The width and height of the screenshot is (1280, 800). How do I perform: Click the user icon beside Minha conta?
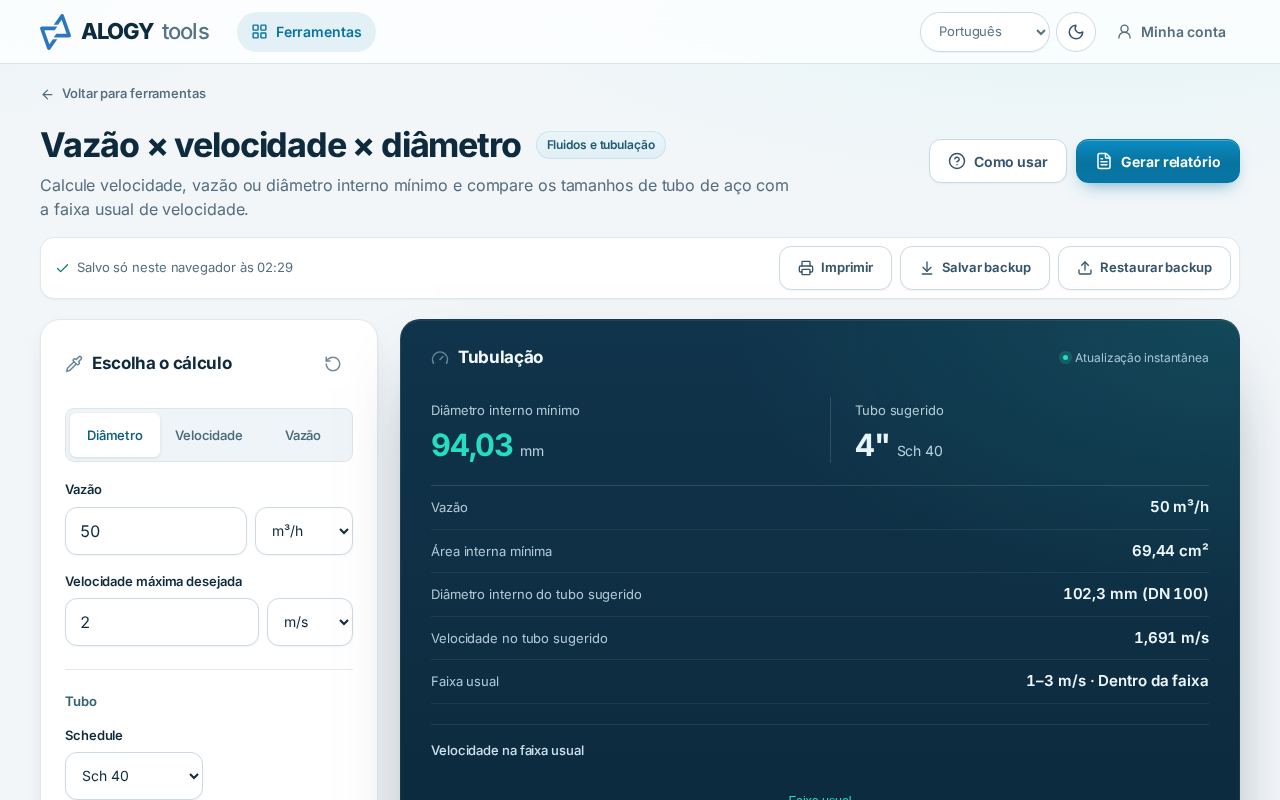click(x=1124, y=32)
